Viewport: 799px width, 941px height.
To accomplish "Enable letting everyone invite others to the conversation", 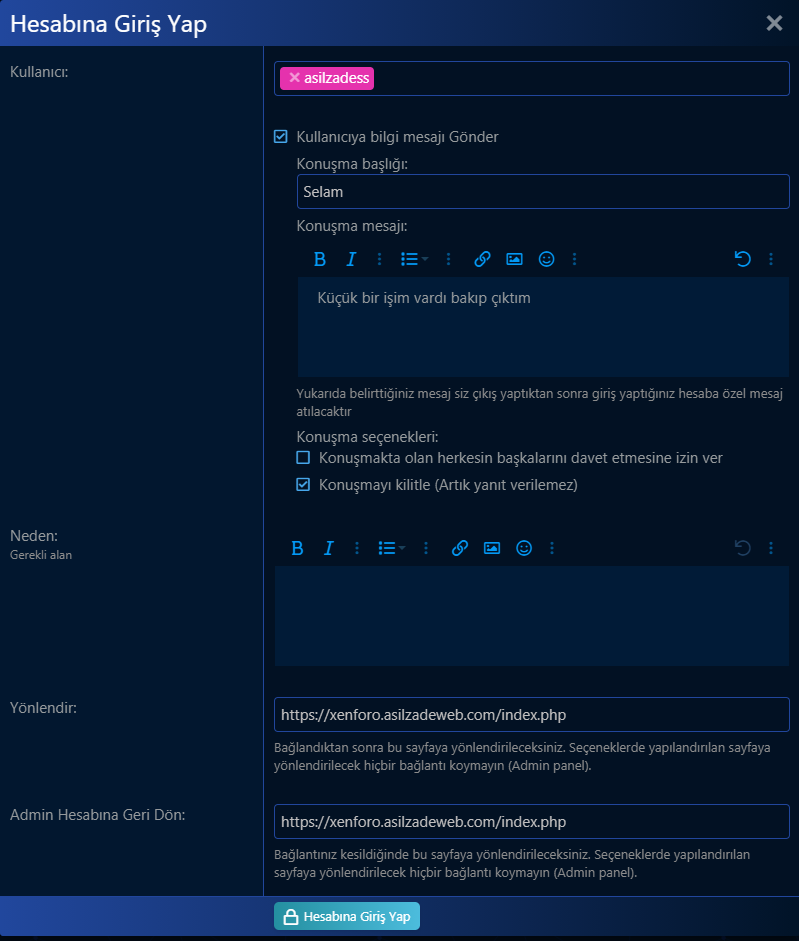I will (303, 458).
